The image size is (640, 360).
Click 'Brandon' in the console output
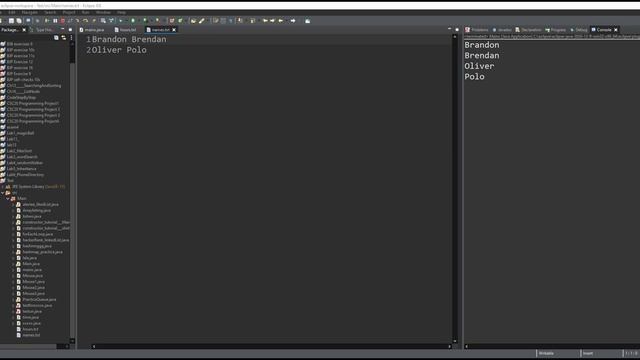pyautogui.click(x=482, y=45)
